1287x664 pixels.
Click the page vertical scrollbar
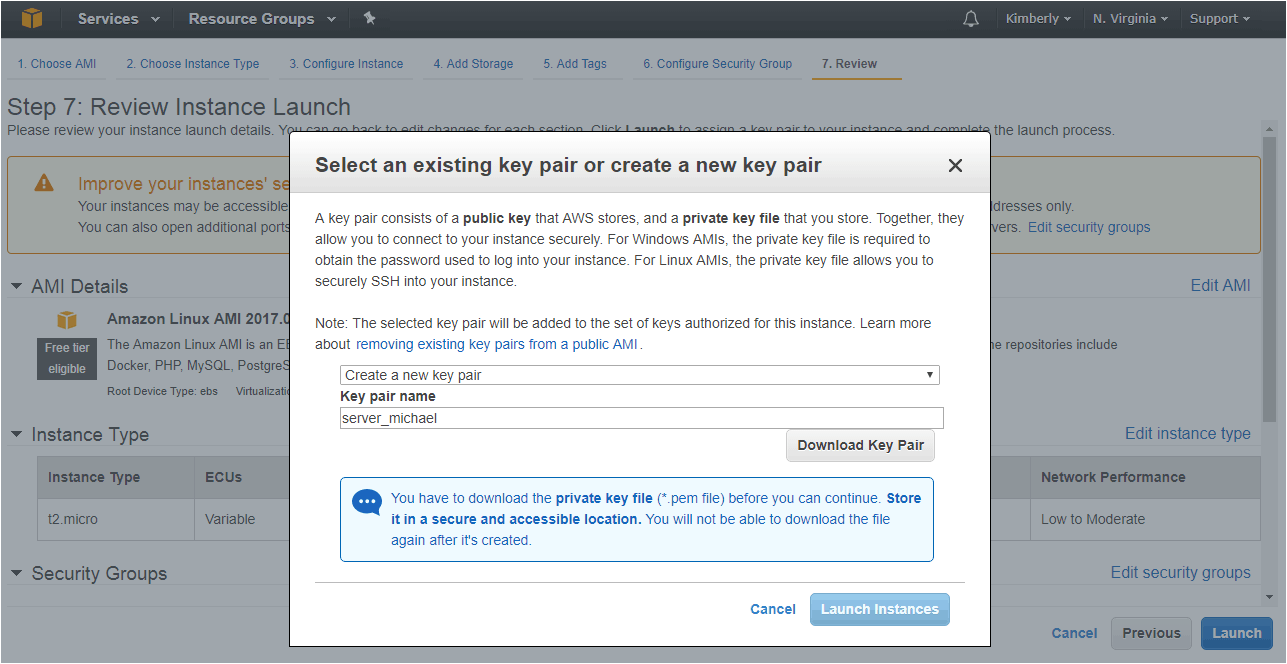(1269, 280)
